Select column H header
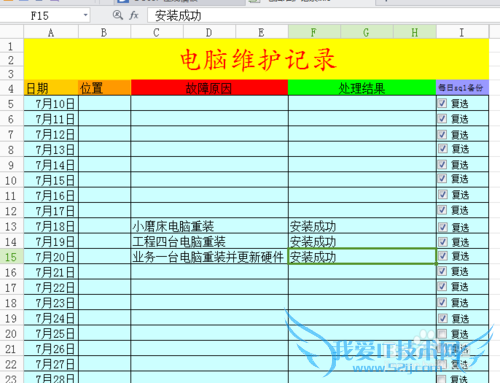500x383 pixels. [x=415, y=32]
